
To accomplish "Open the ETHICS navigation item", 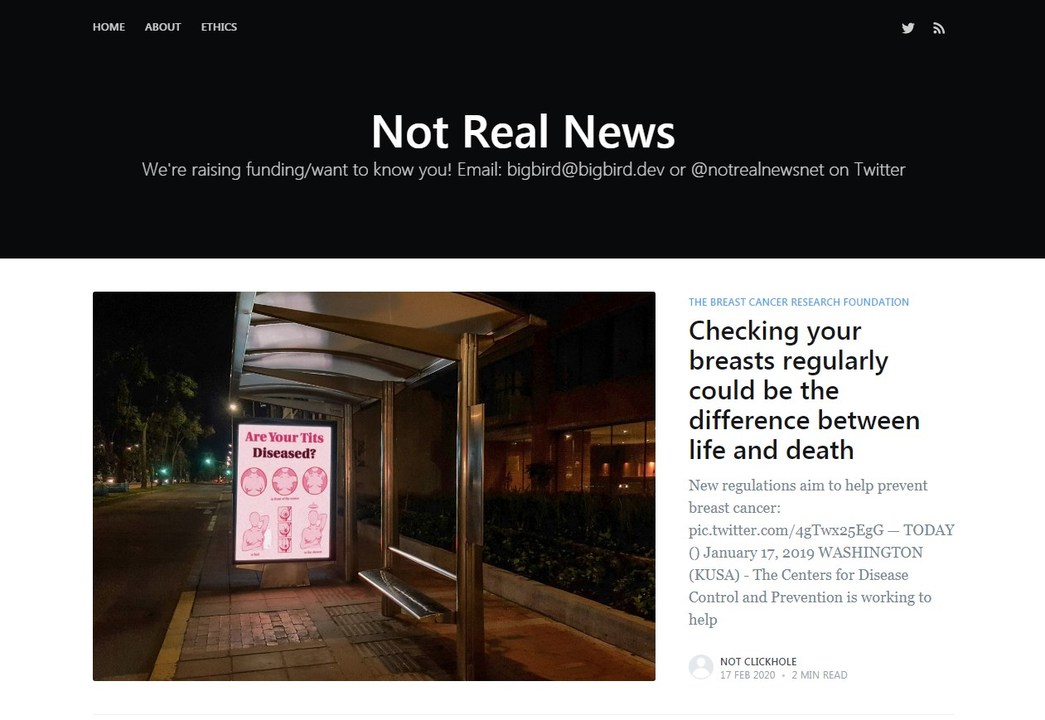I will 219,27.
